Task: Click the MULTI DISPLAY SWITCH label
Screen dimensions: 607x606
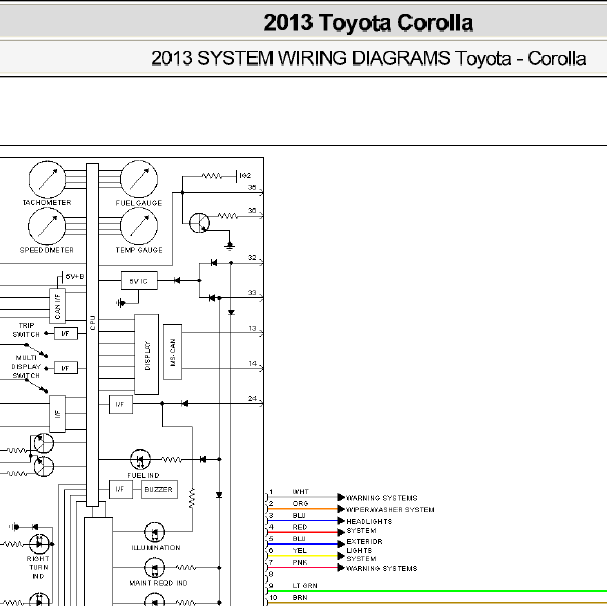Action: coord(26,366)
